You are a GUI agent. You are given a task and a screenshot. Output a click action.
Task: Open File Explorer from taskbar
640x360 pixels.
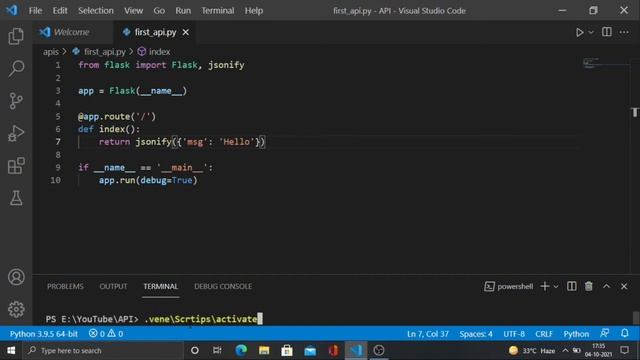click(x=264, y=351)
